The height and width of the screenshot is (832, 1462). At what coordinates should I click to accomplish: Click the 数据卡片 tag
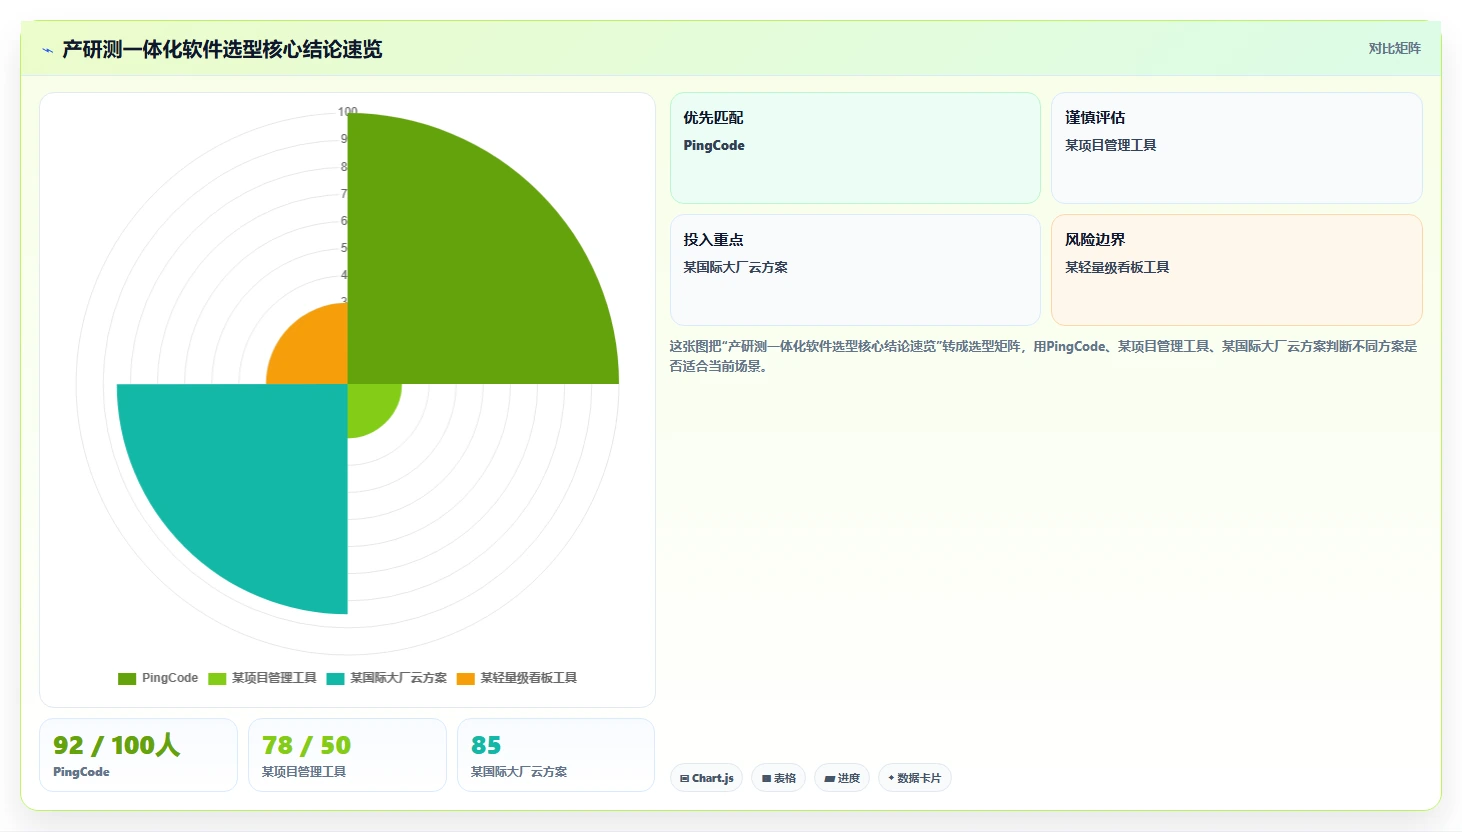point(914,778)
